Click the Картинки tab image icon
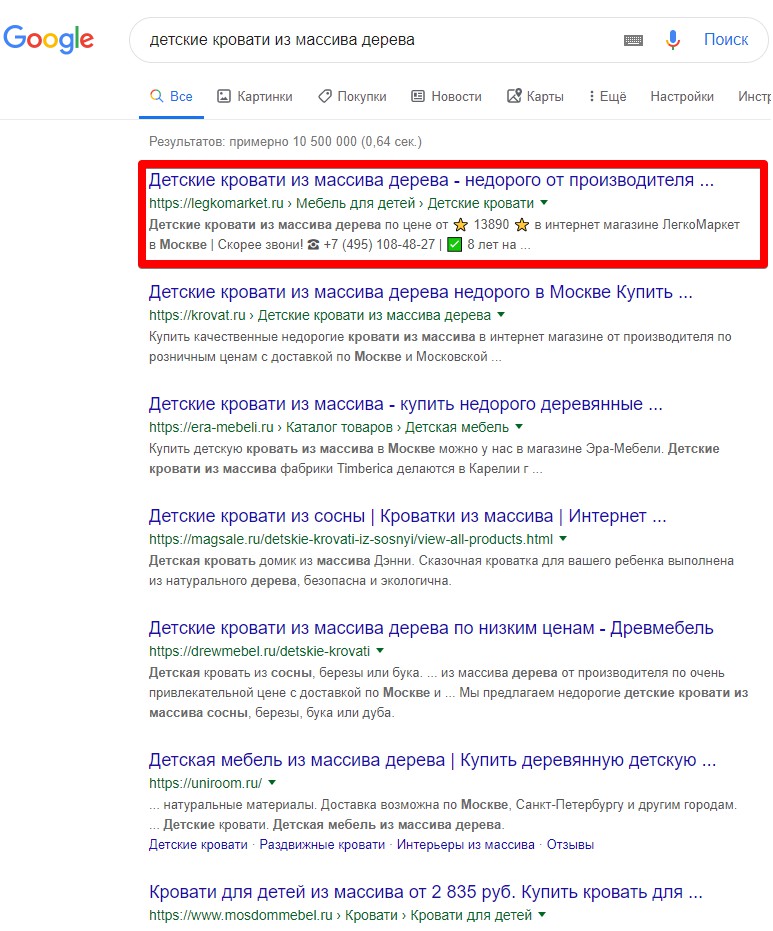 click(223, 96)
